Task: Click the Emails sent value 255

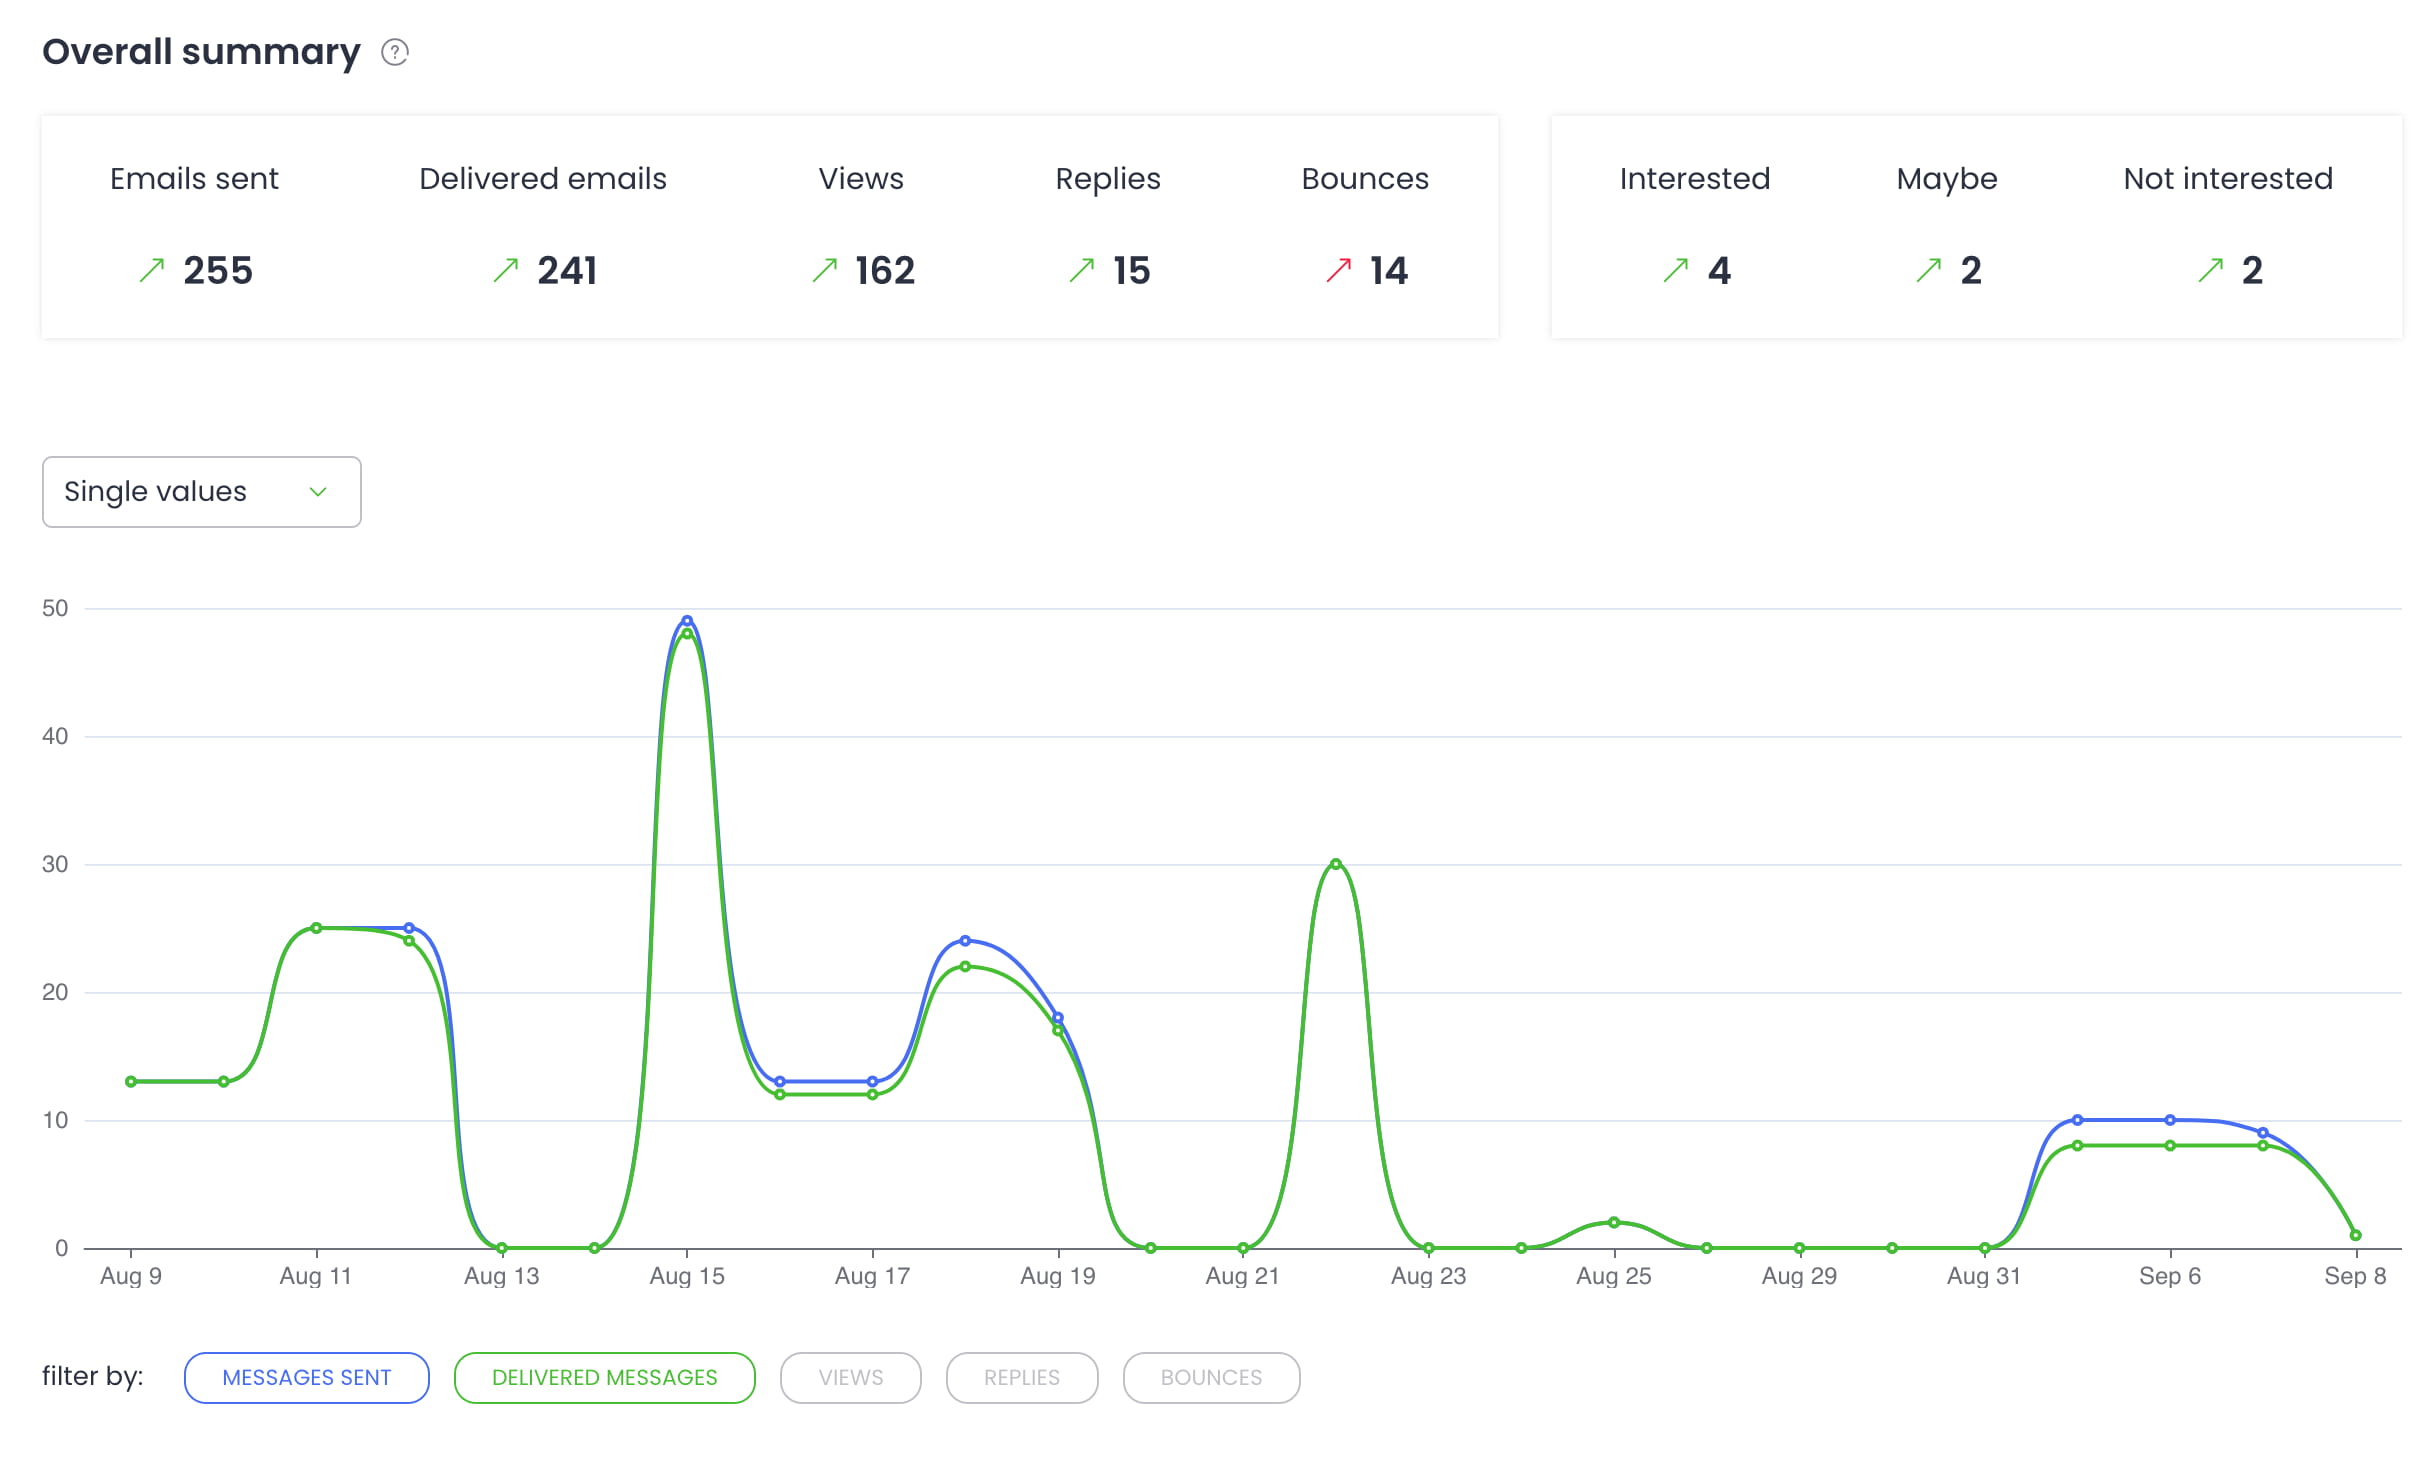Action: click(x=218, y=271)
